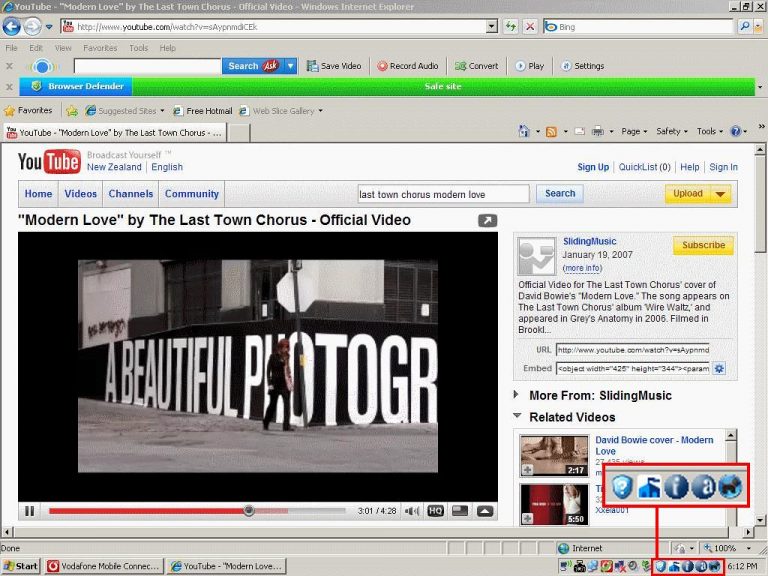Click the Read Mail envelope icon

pyautogui.click(x=579, y=131)
